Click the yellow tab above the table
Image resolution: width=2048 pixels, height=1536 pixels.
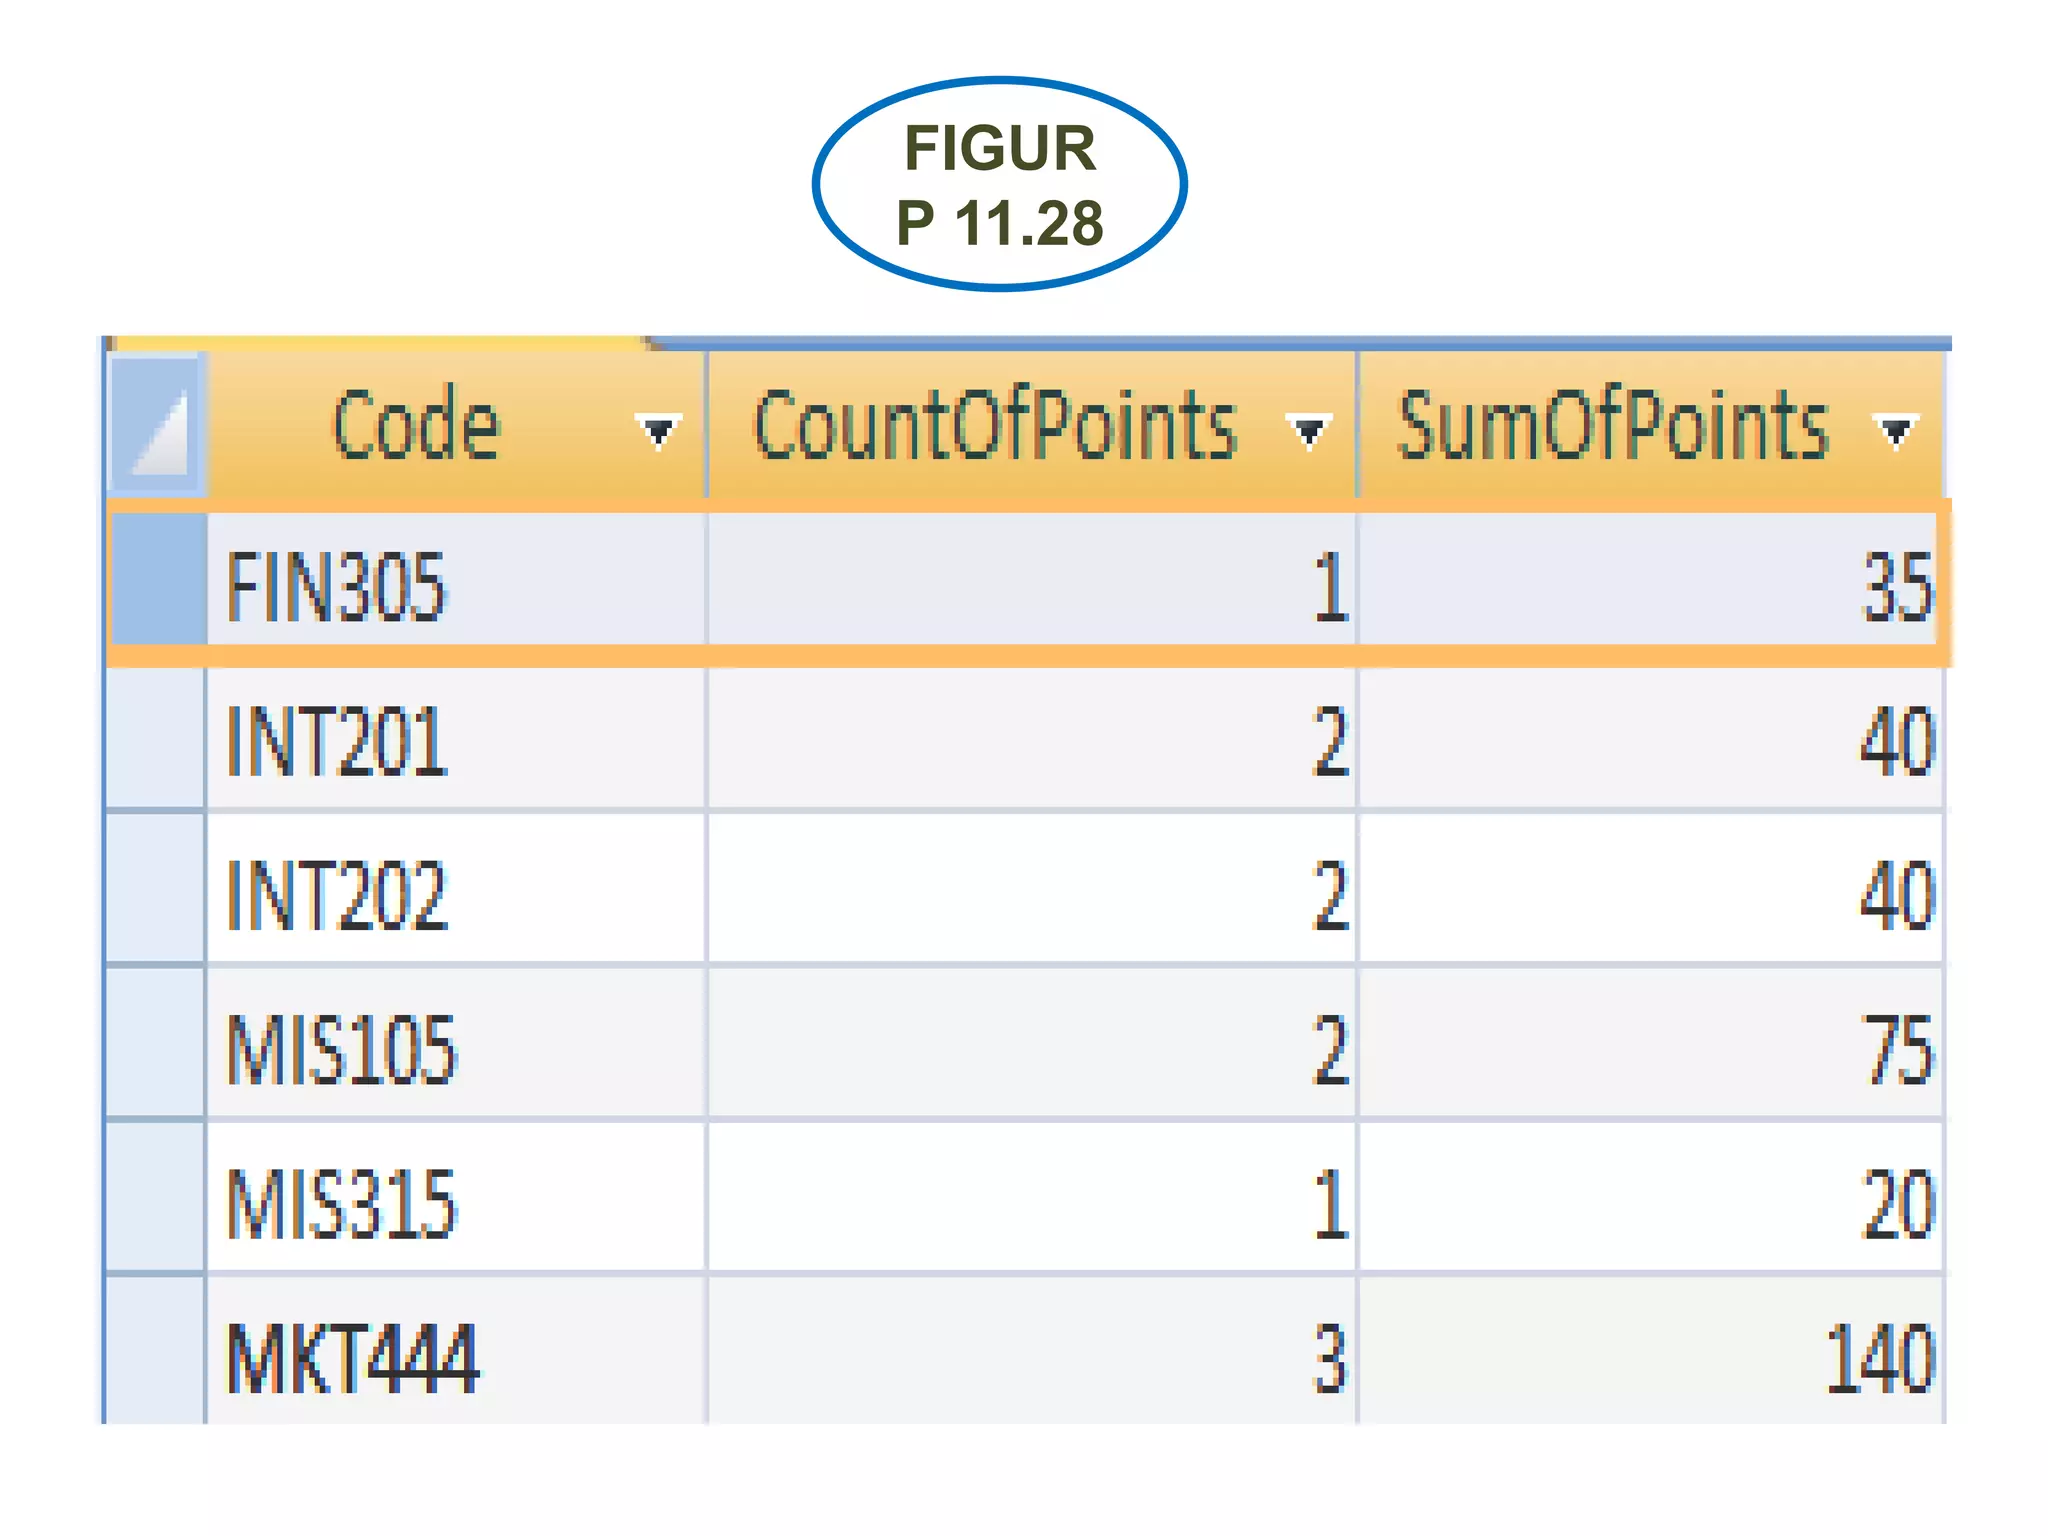point(380,344)
